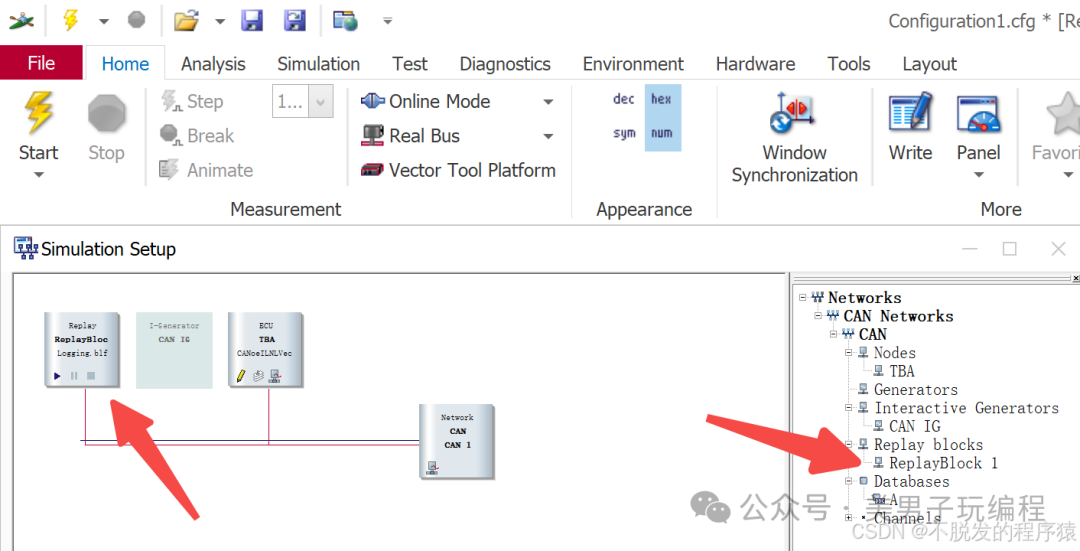The width and height of the screenshot is (1080, 551).
Task: Toggle num numeric display
Action: [x=662, y=133]
